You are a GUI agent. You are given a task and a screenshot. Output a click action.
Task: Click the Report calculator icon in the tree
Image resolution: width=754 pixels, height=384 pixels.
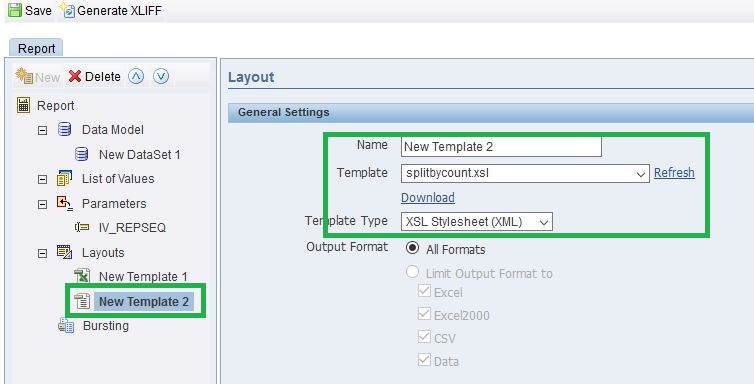point(23,105)
